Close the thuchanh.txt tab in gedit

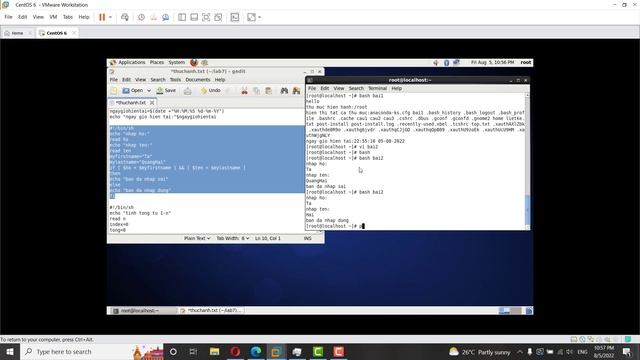(x=152, y=103)
